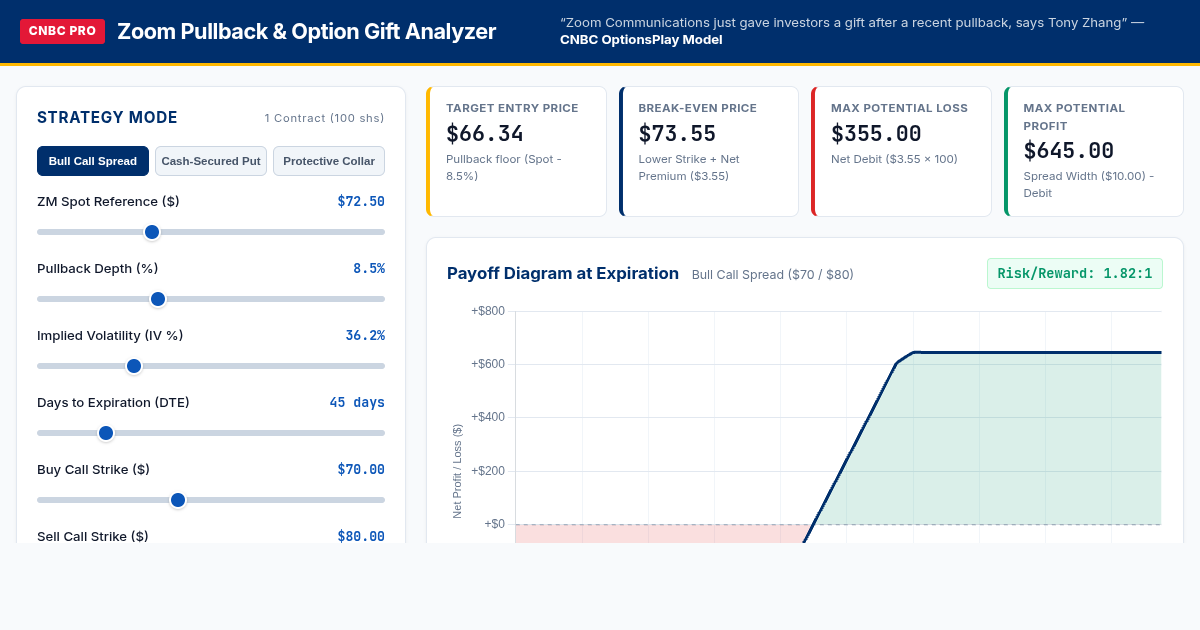Click the Max Potential Profit card
This screenshot has width=1200, height=630.
[1094, 151]
